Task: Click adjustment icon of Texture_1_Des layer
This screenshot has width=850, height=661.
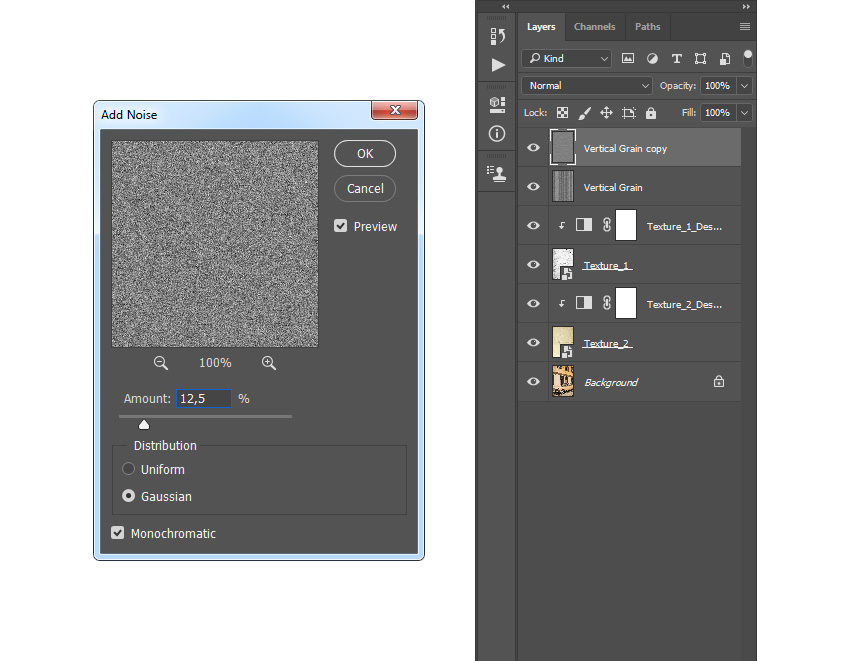Action: [584, 224]
